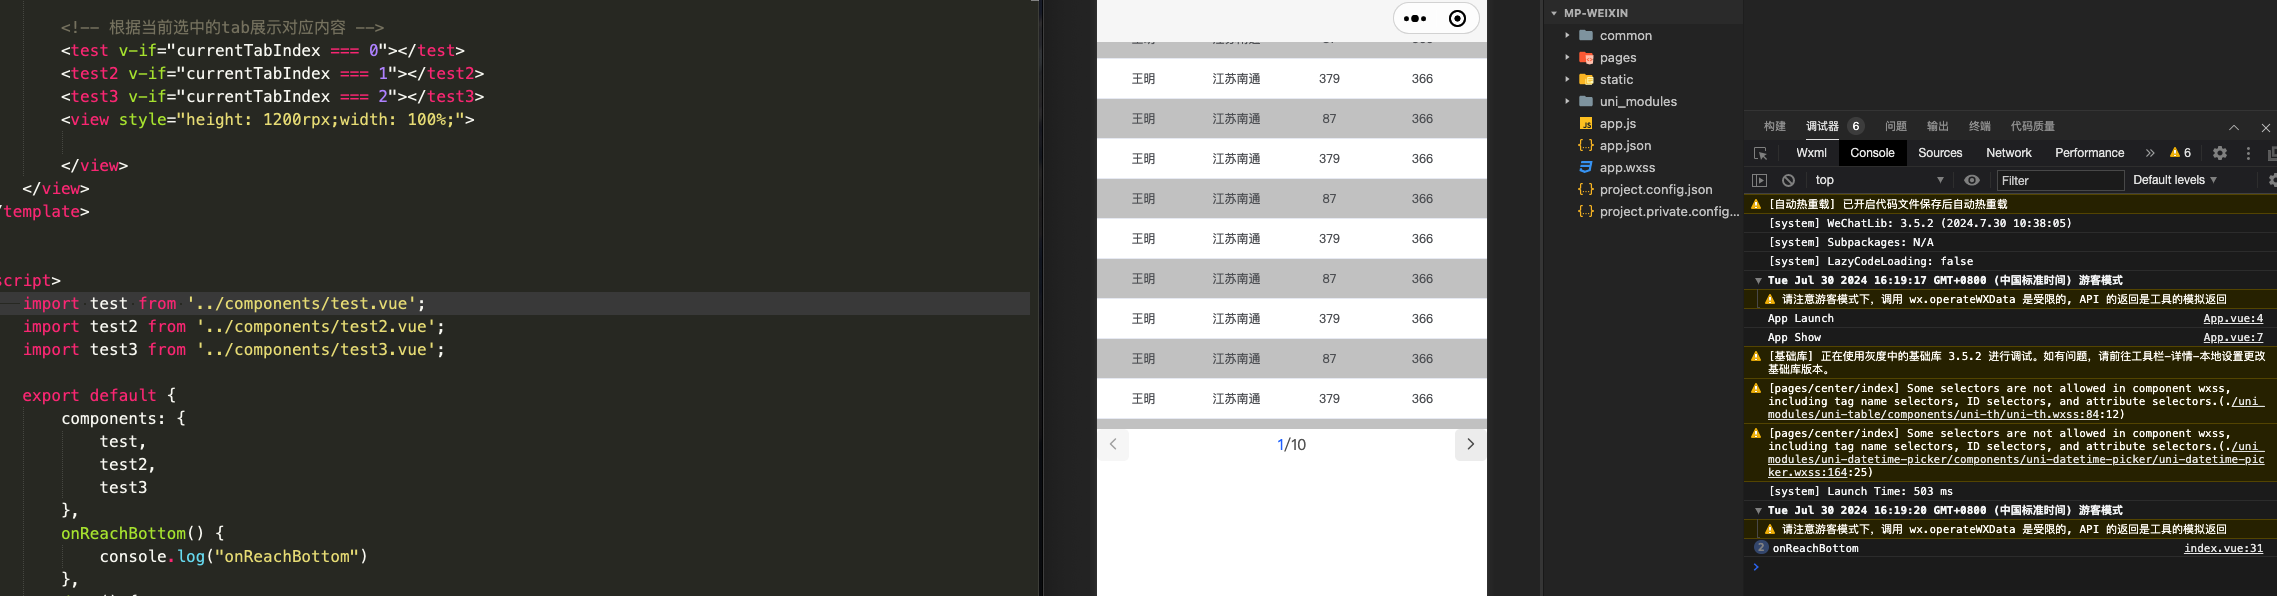This screenshot has width=2277, height=596.
Task: Go to next table page arrow
Action: pos(1470,444)
